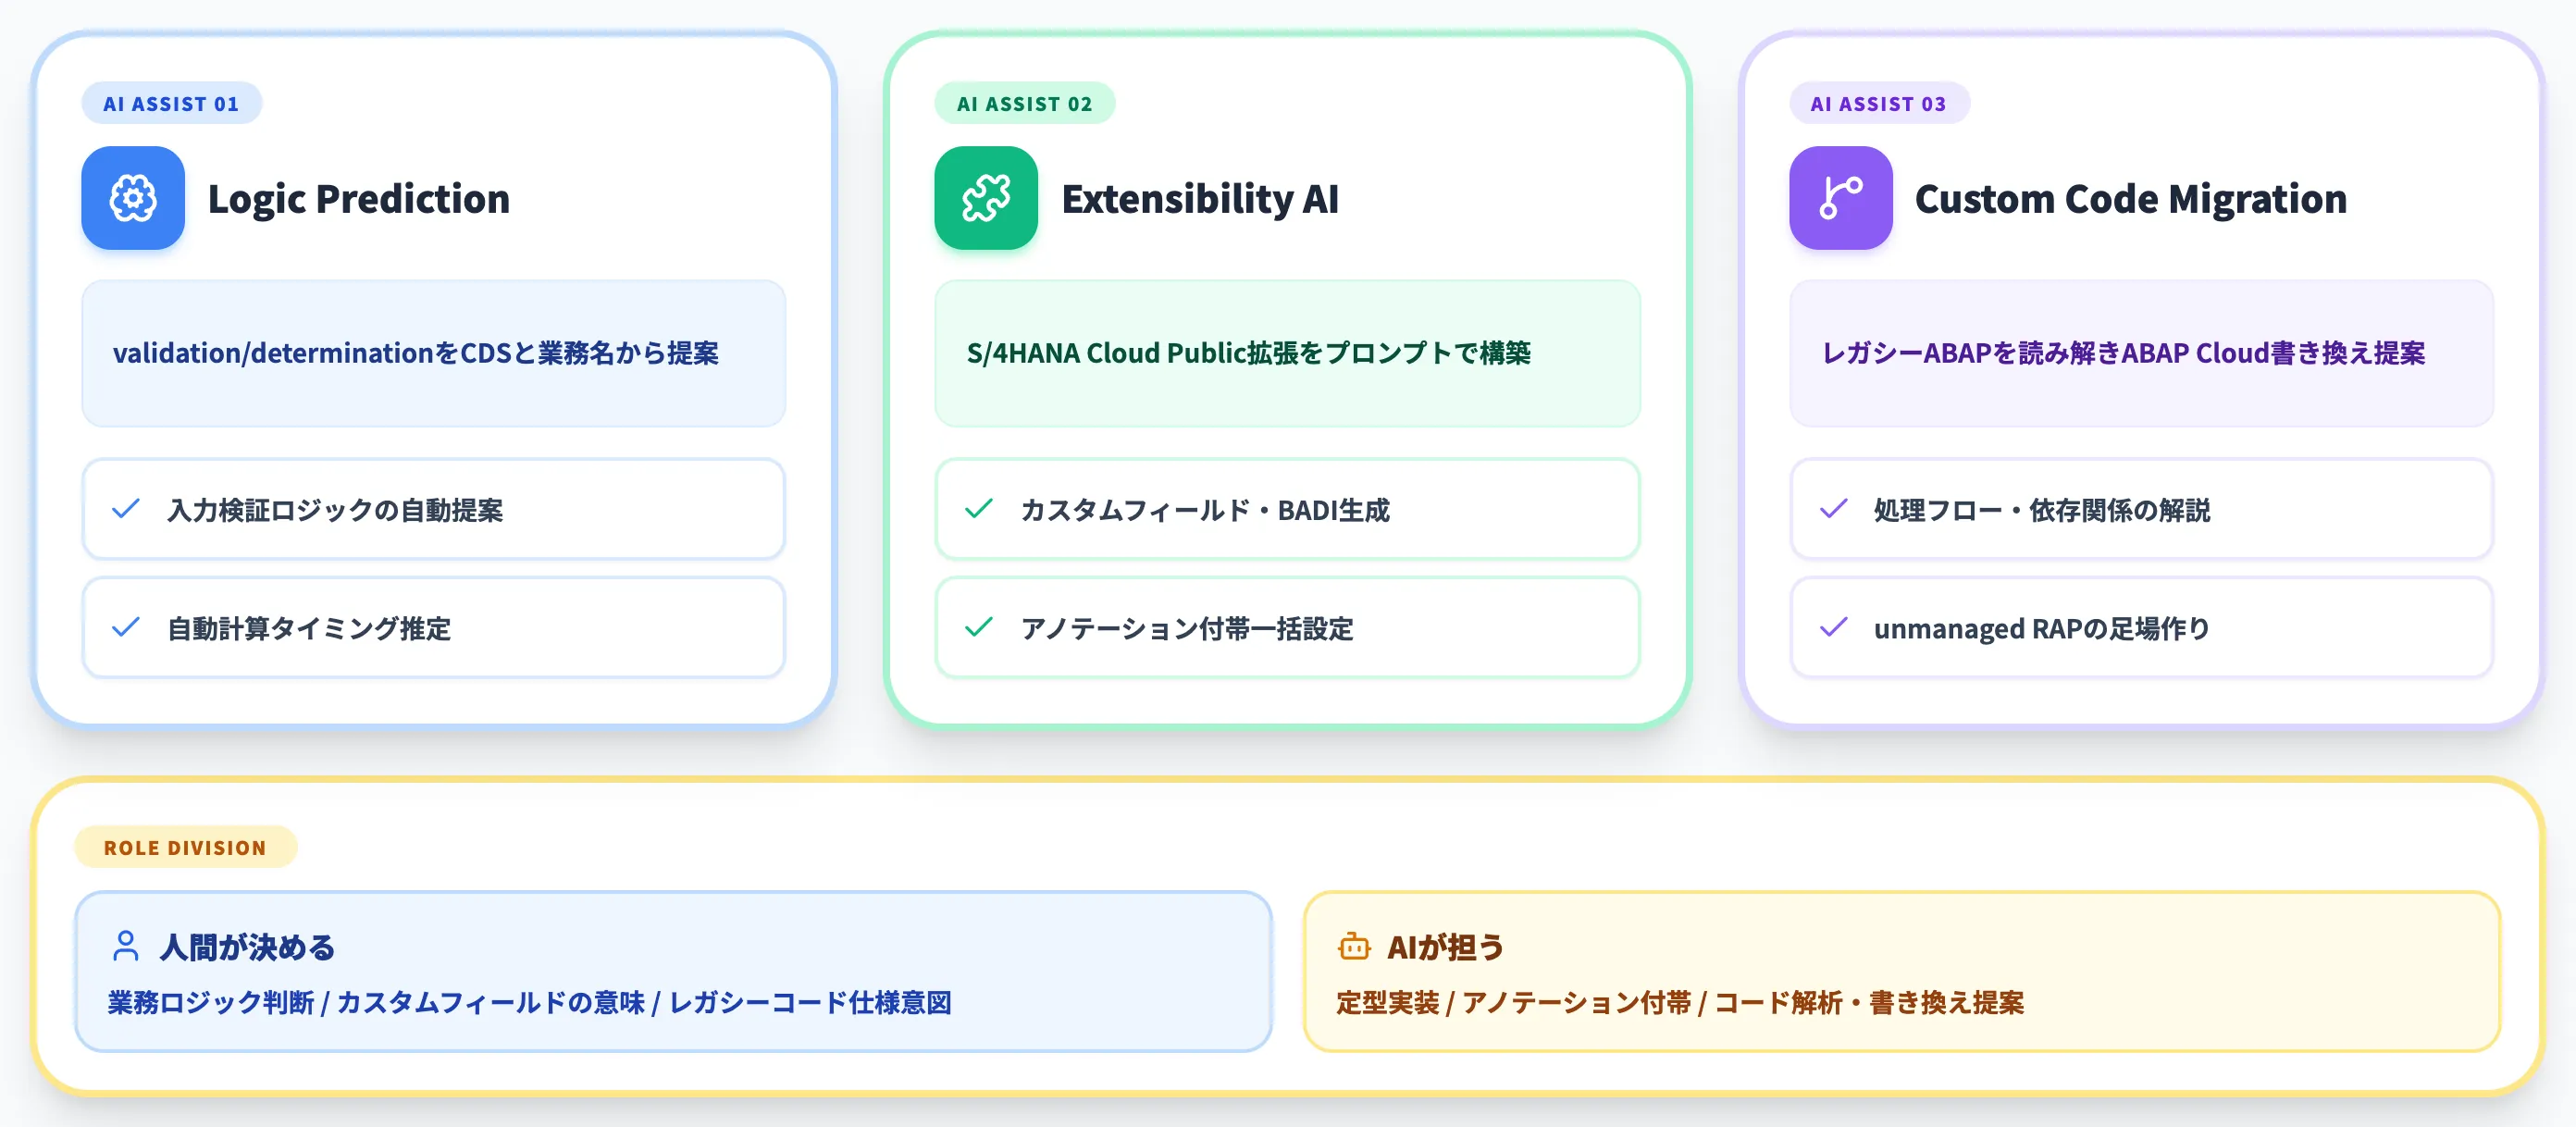Viewport: 2576px width, 1127px height.
Task: Click the robot icon next to AIが担う
Action: (1354, 946)
